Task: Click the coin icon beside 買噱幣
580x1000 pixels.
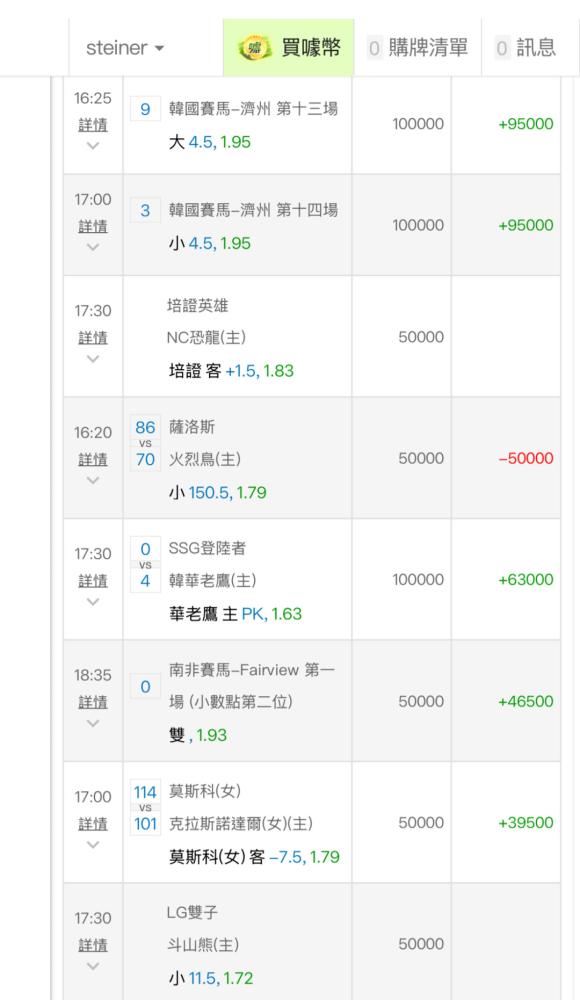Action: (255, 48)
